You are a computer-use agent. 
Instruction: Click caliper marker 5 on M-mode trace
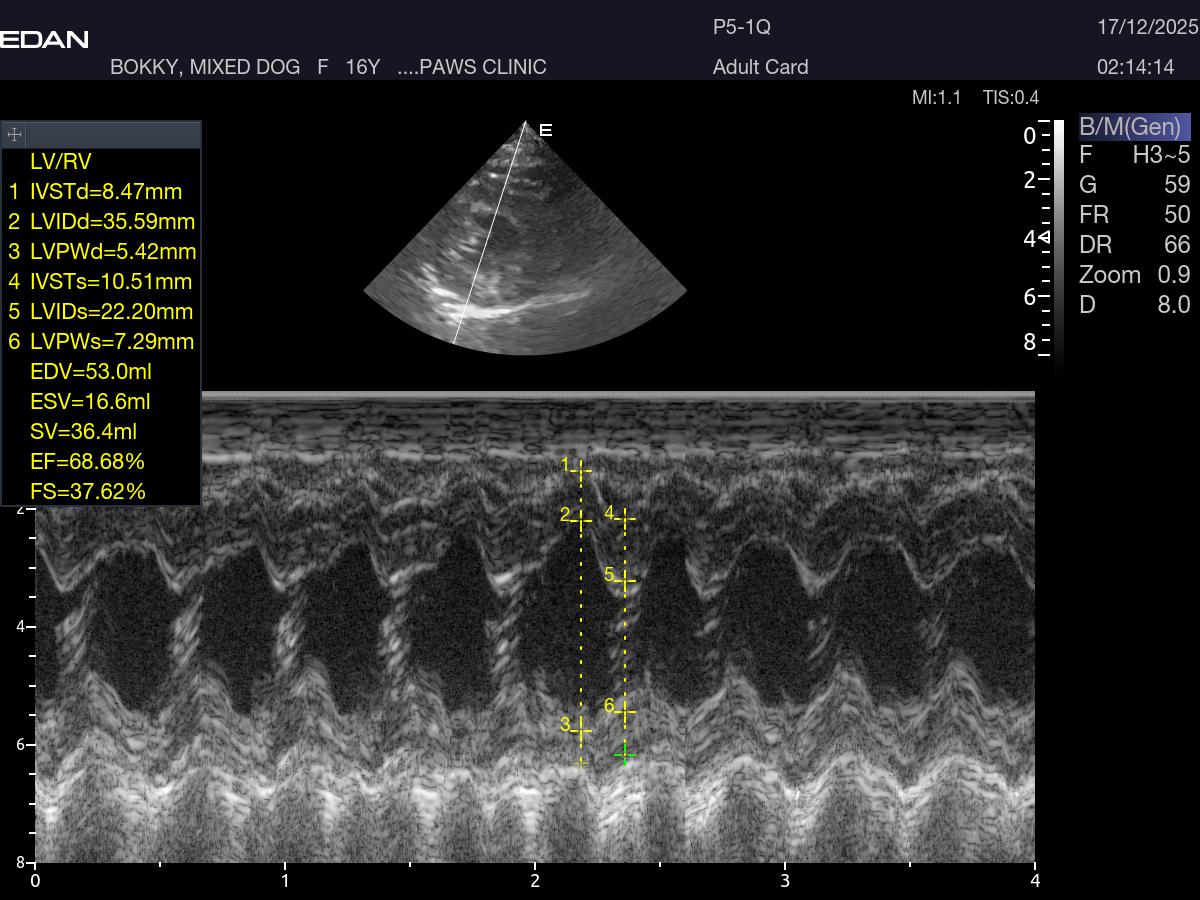click(625, 580)
